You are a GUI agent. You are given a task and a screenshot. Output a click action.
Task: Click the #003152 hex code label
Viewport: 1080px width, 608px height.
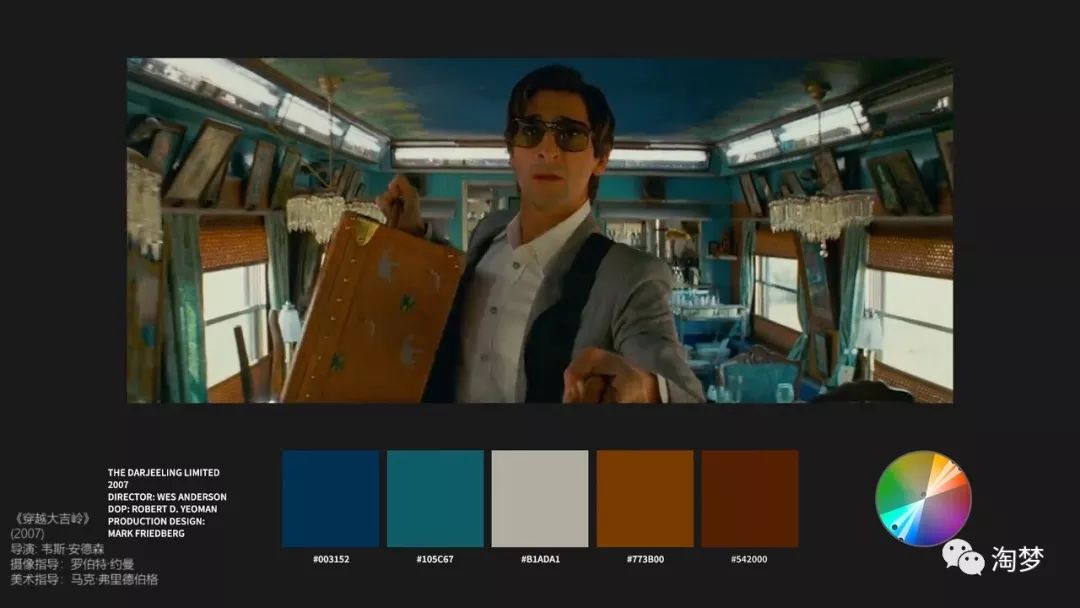point(331,559)
